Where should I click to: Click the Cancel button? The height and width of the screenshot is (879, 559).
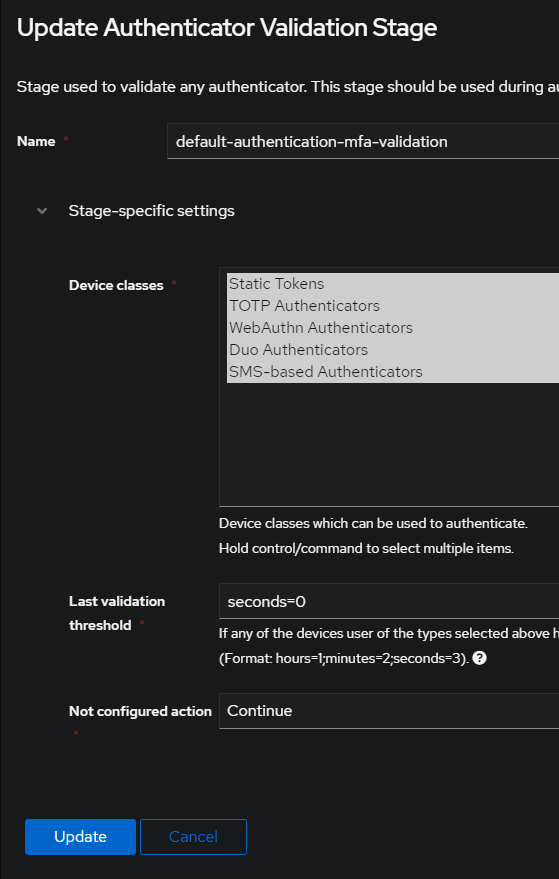[x=193, y=837]
